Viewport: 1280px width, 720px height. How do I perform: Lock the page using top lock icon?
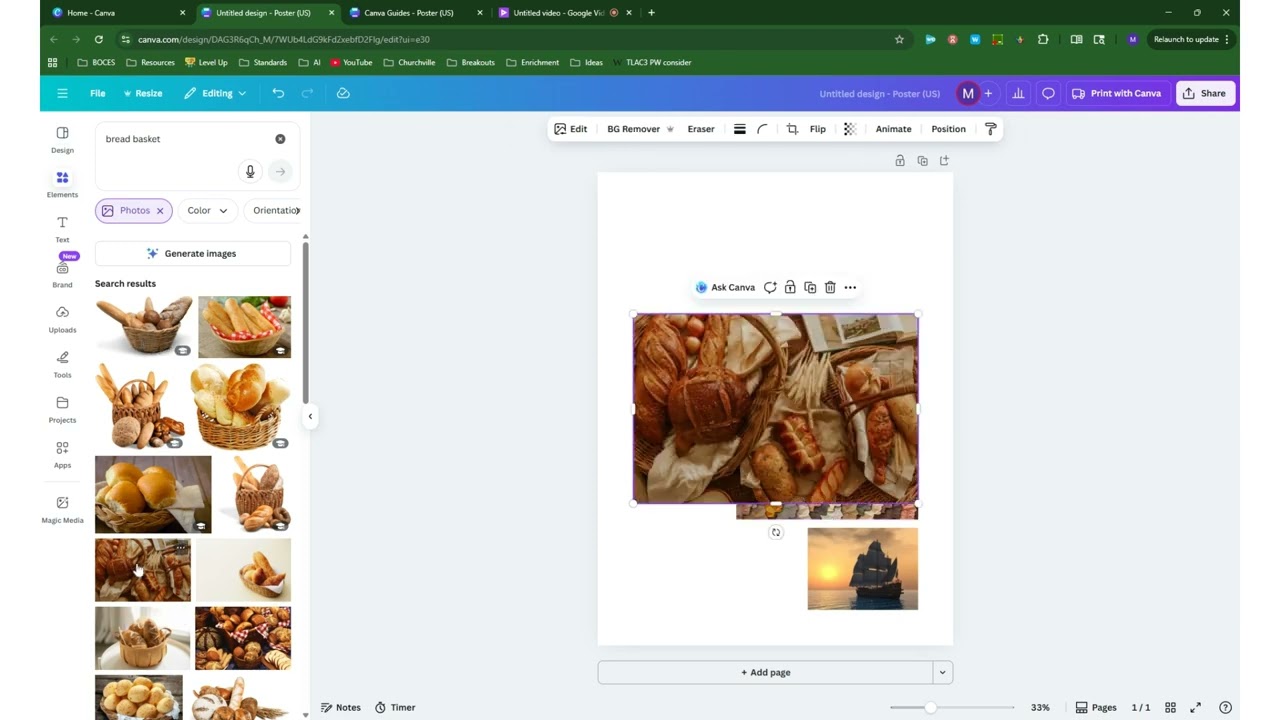(x=900, y=160)
